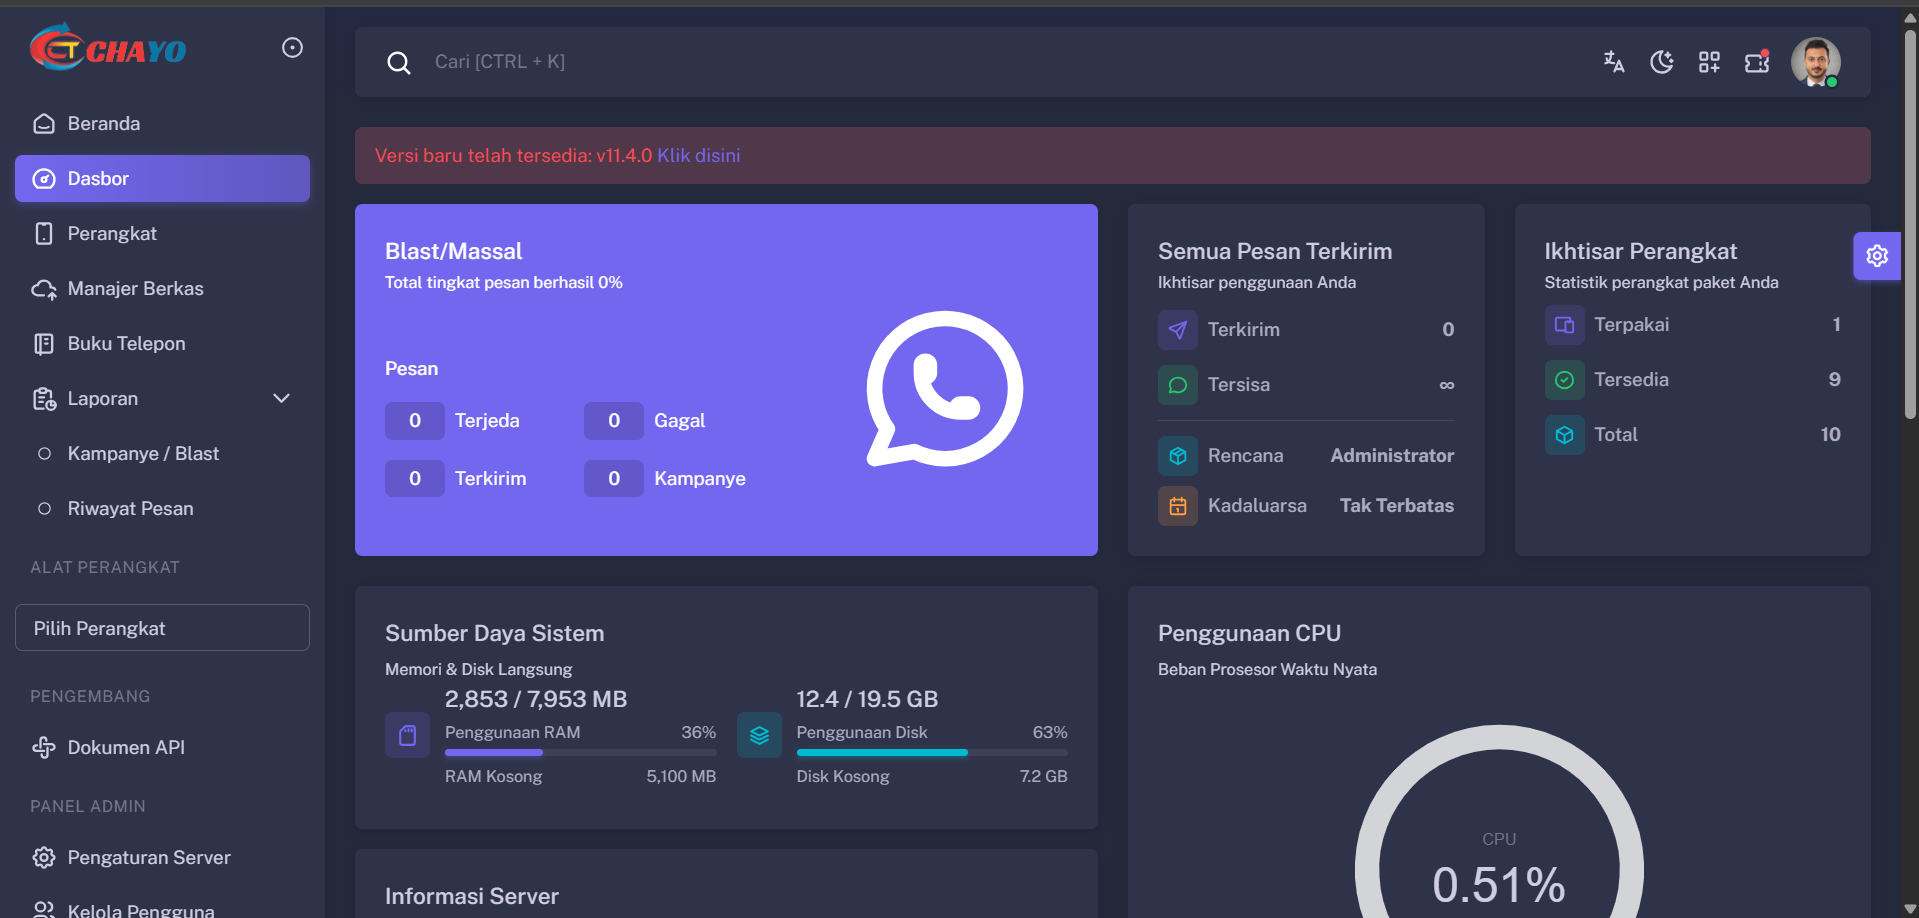Open Perangkat from the sidebar
1919x918 pixels.
point(112,234)
